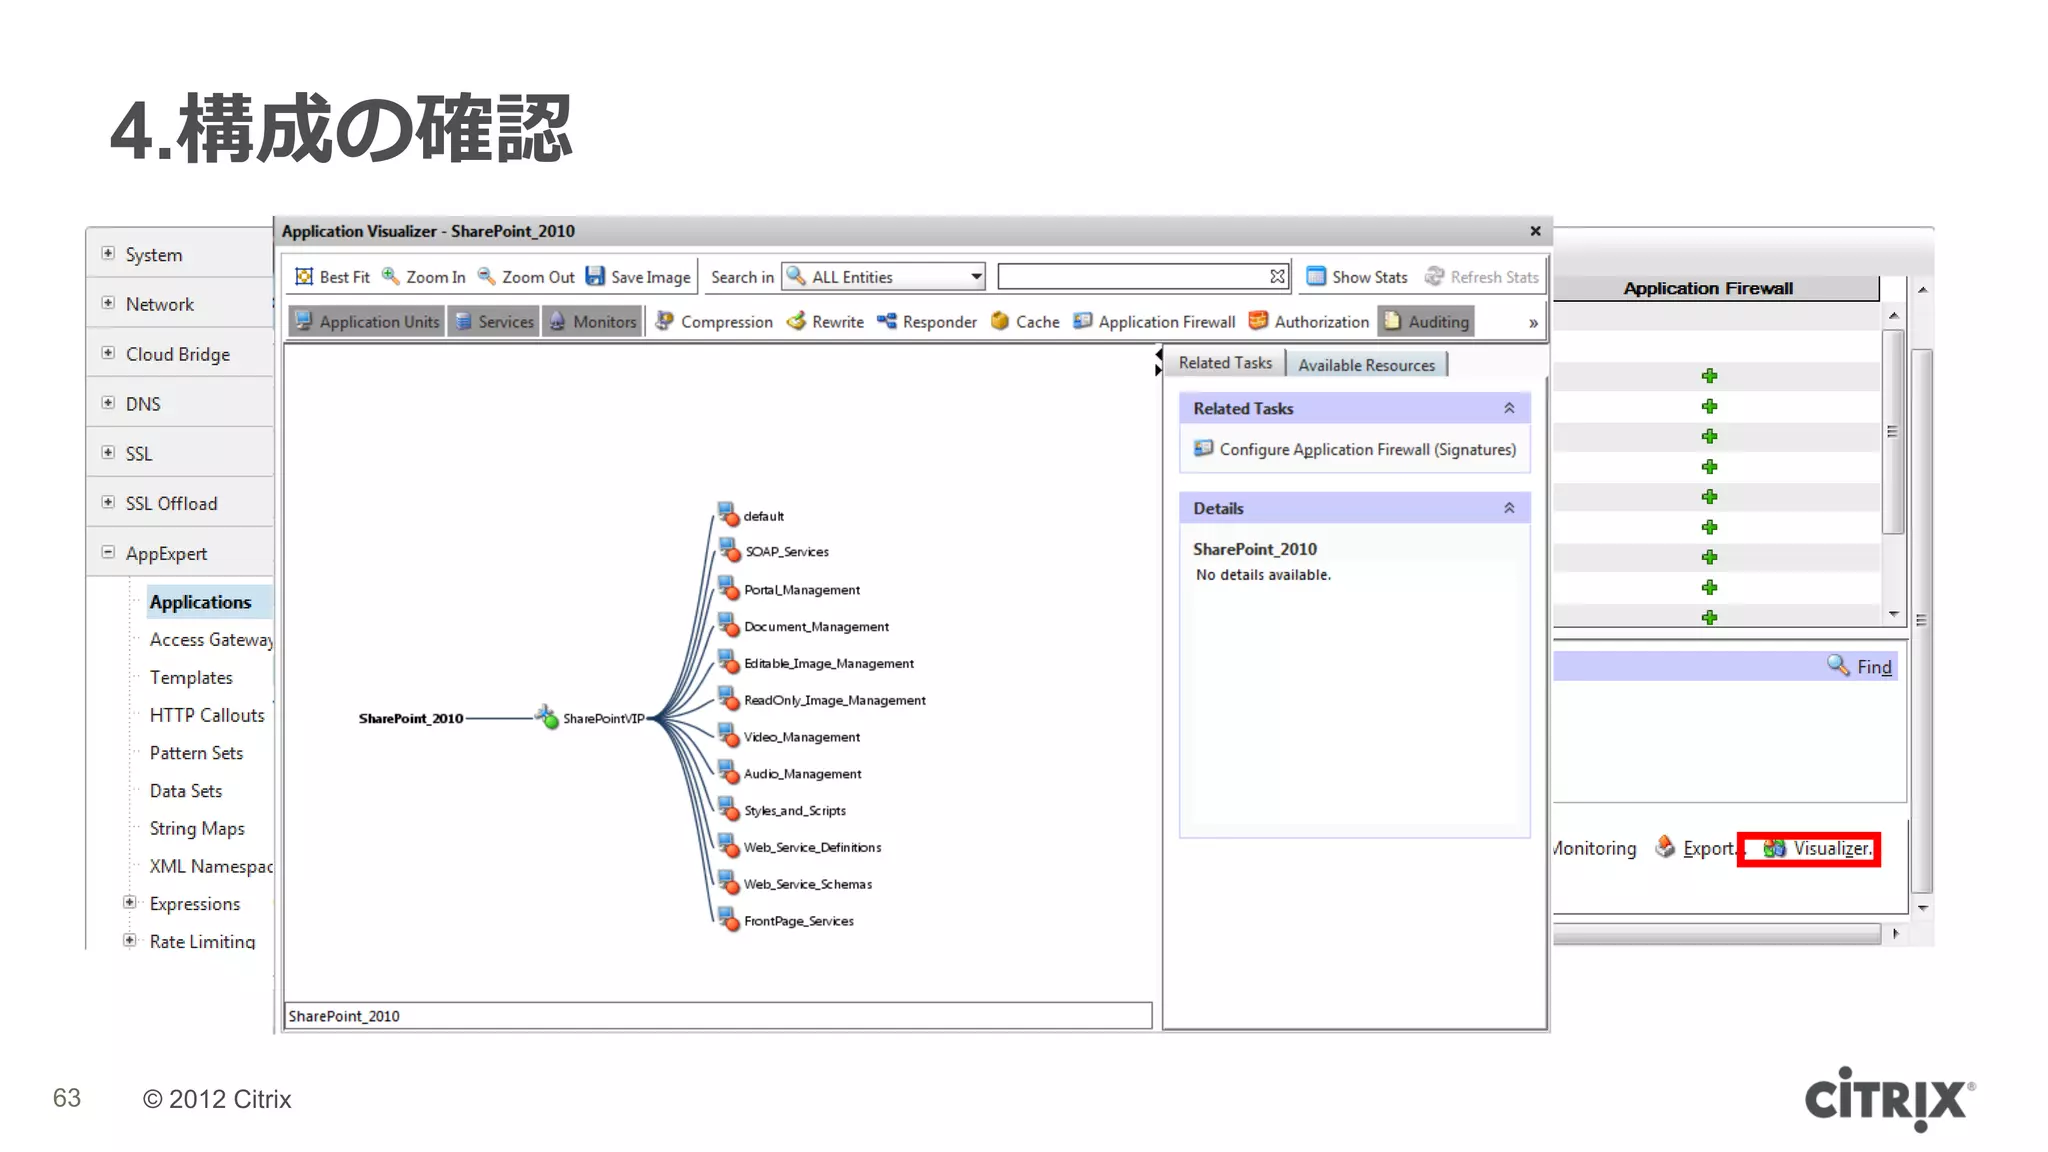2048x1152 pixels.
Task: Toggle the Cache filter
Action: tap(1025, 321)
